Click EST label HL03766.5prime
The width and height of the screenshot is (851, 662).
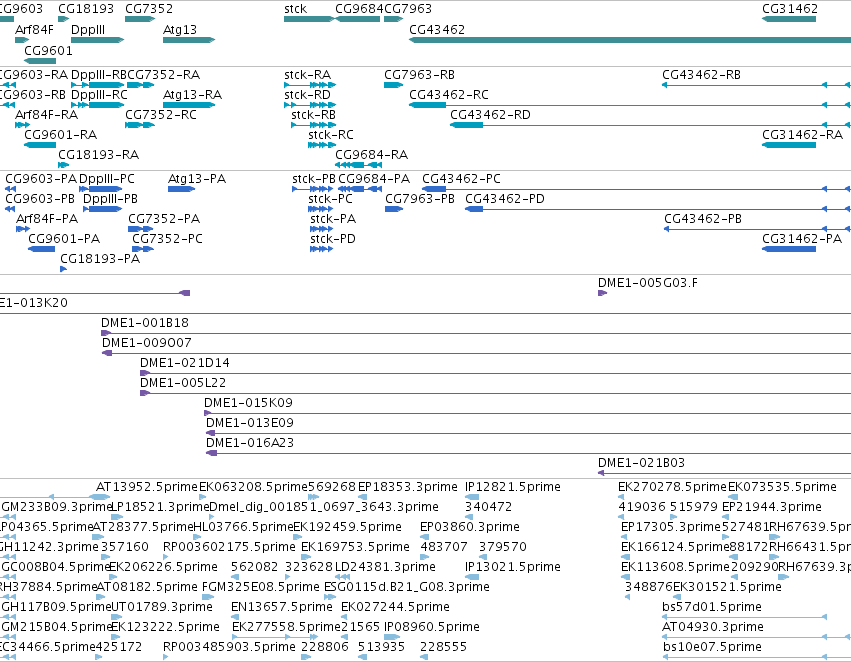tap(243, 527)
